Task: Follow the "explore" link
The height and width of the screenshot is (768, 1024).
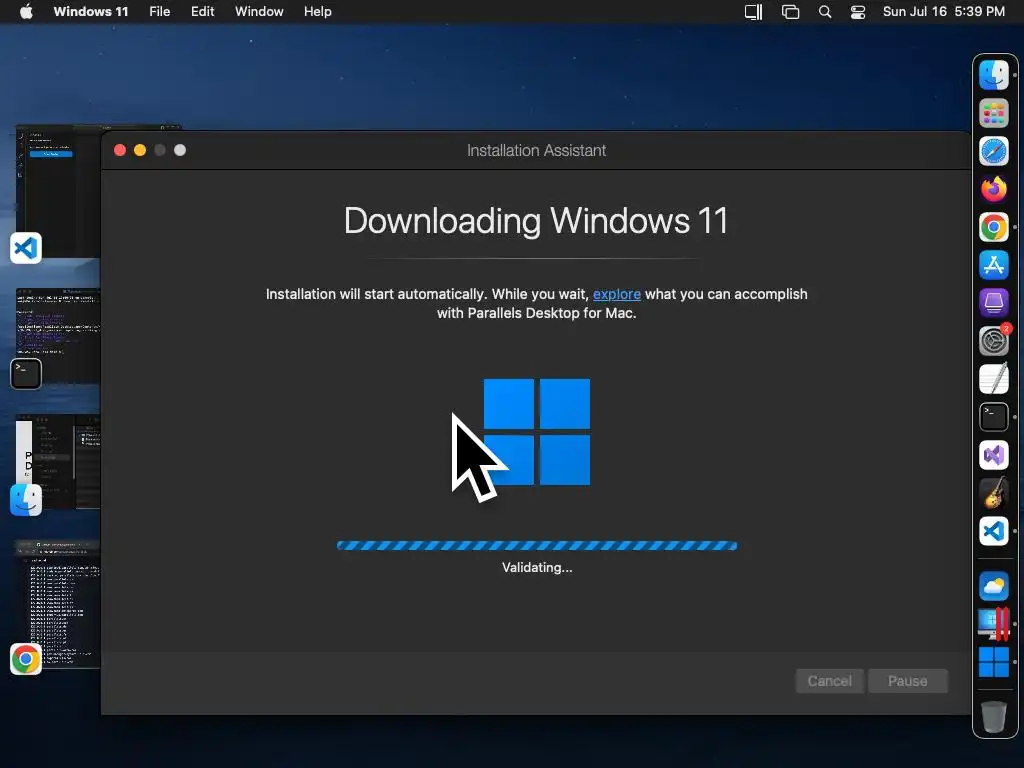Action: click(616, 295)
